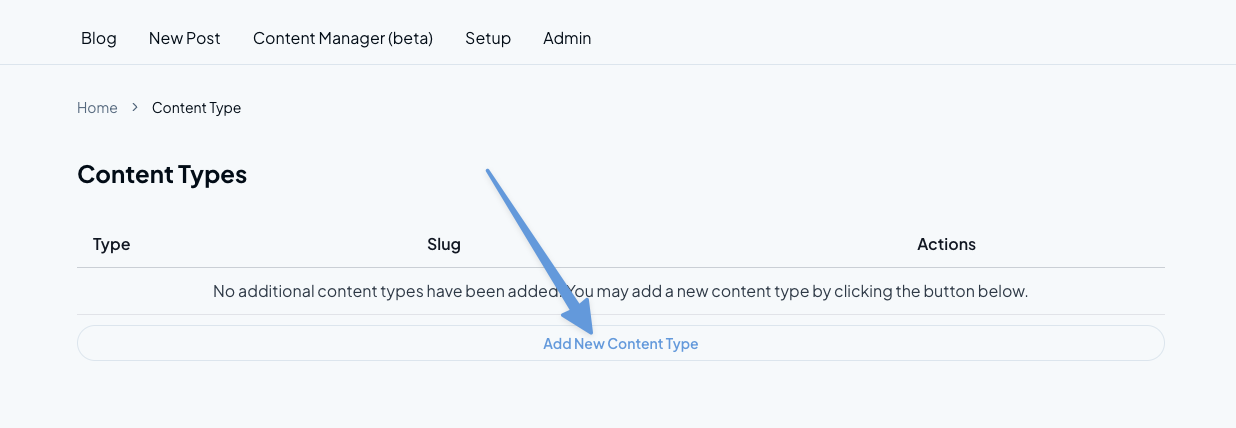
Task: Click the Slug column header
Action: (x=443, y=244)
